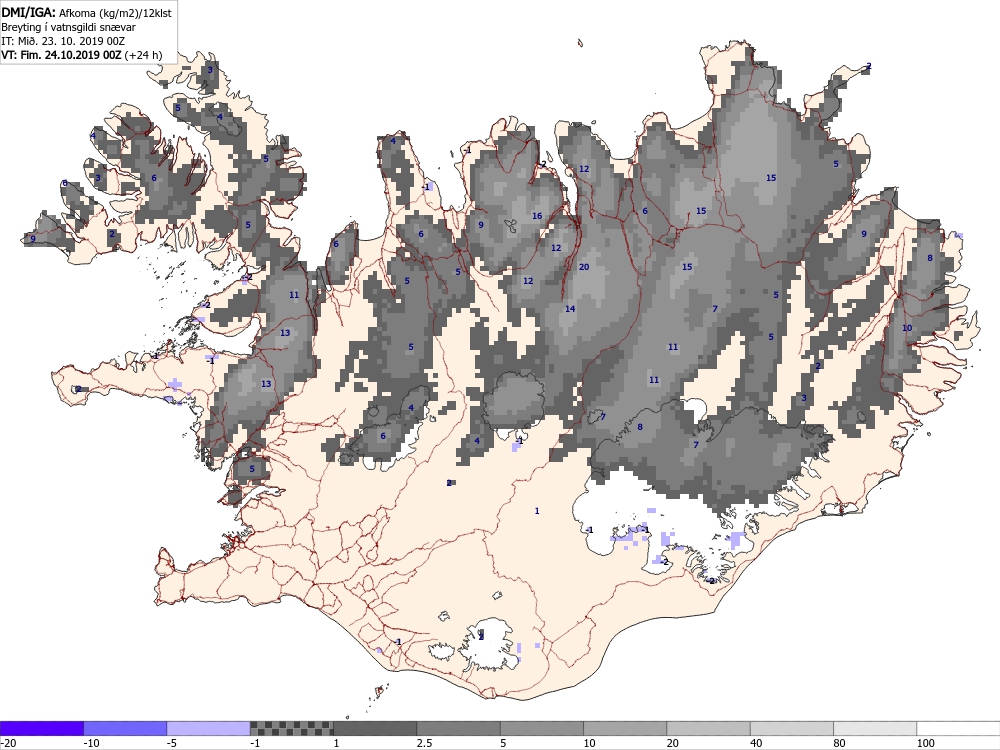Click the map value '20' in the northern highlands
This screenshot has height=750, width=1000.
point(584,267)
